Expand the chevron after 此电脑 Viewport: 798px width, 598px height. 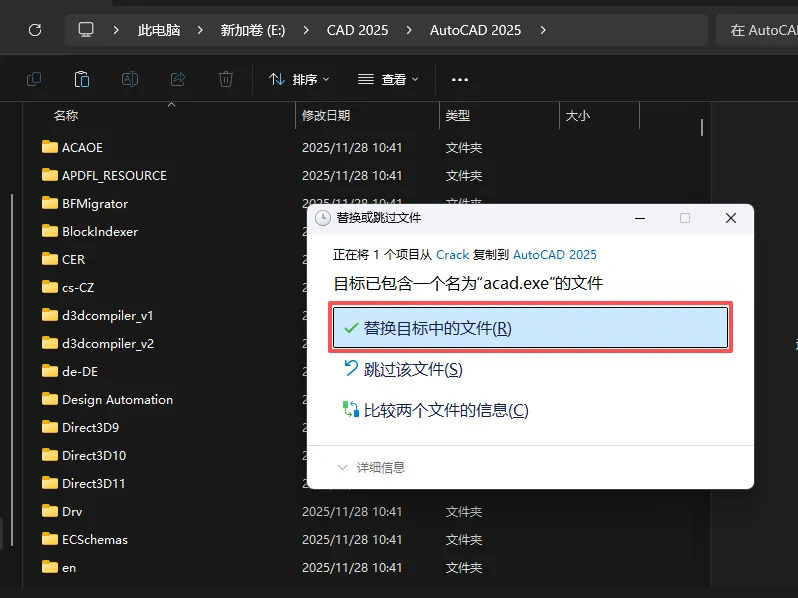coord(200,30)
